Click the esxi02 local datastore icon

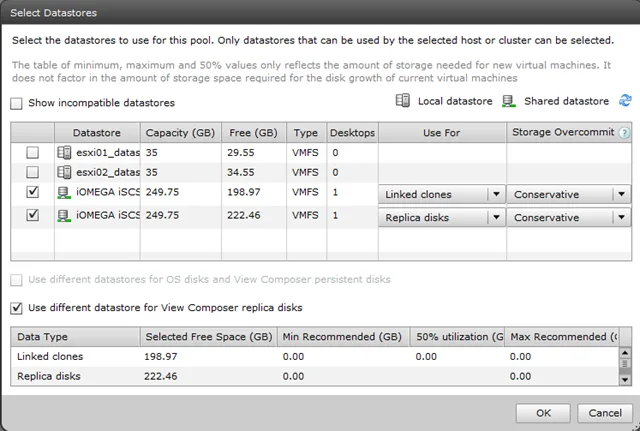pos(64,172)
